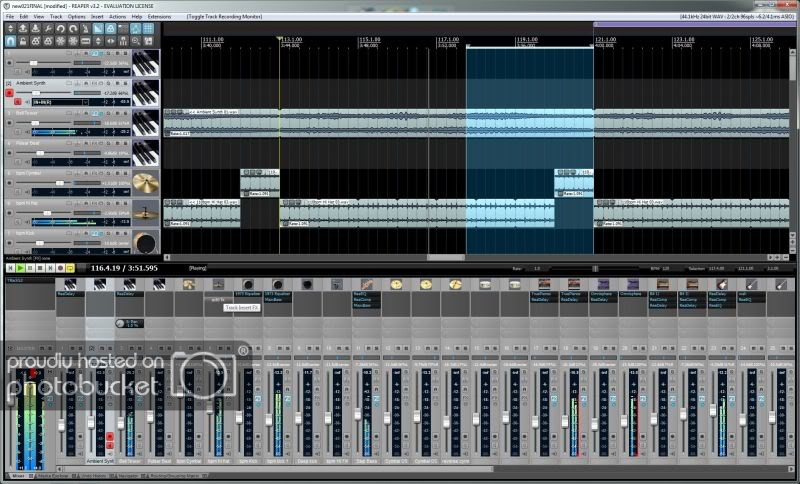The image size is (800, 484).
Task: Toggle the repeat loop button in transport
Action: coord(70,268)
